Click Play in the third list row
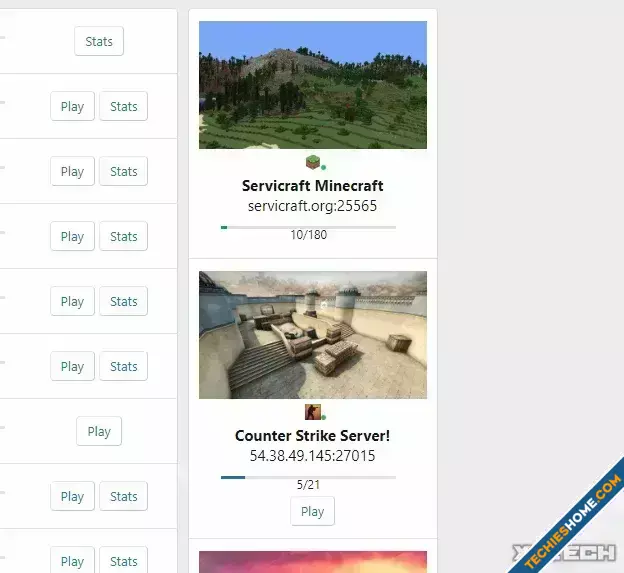 pos(72,172)
